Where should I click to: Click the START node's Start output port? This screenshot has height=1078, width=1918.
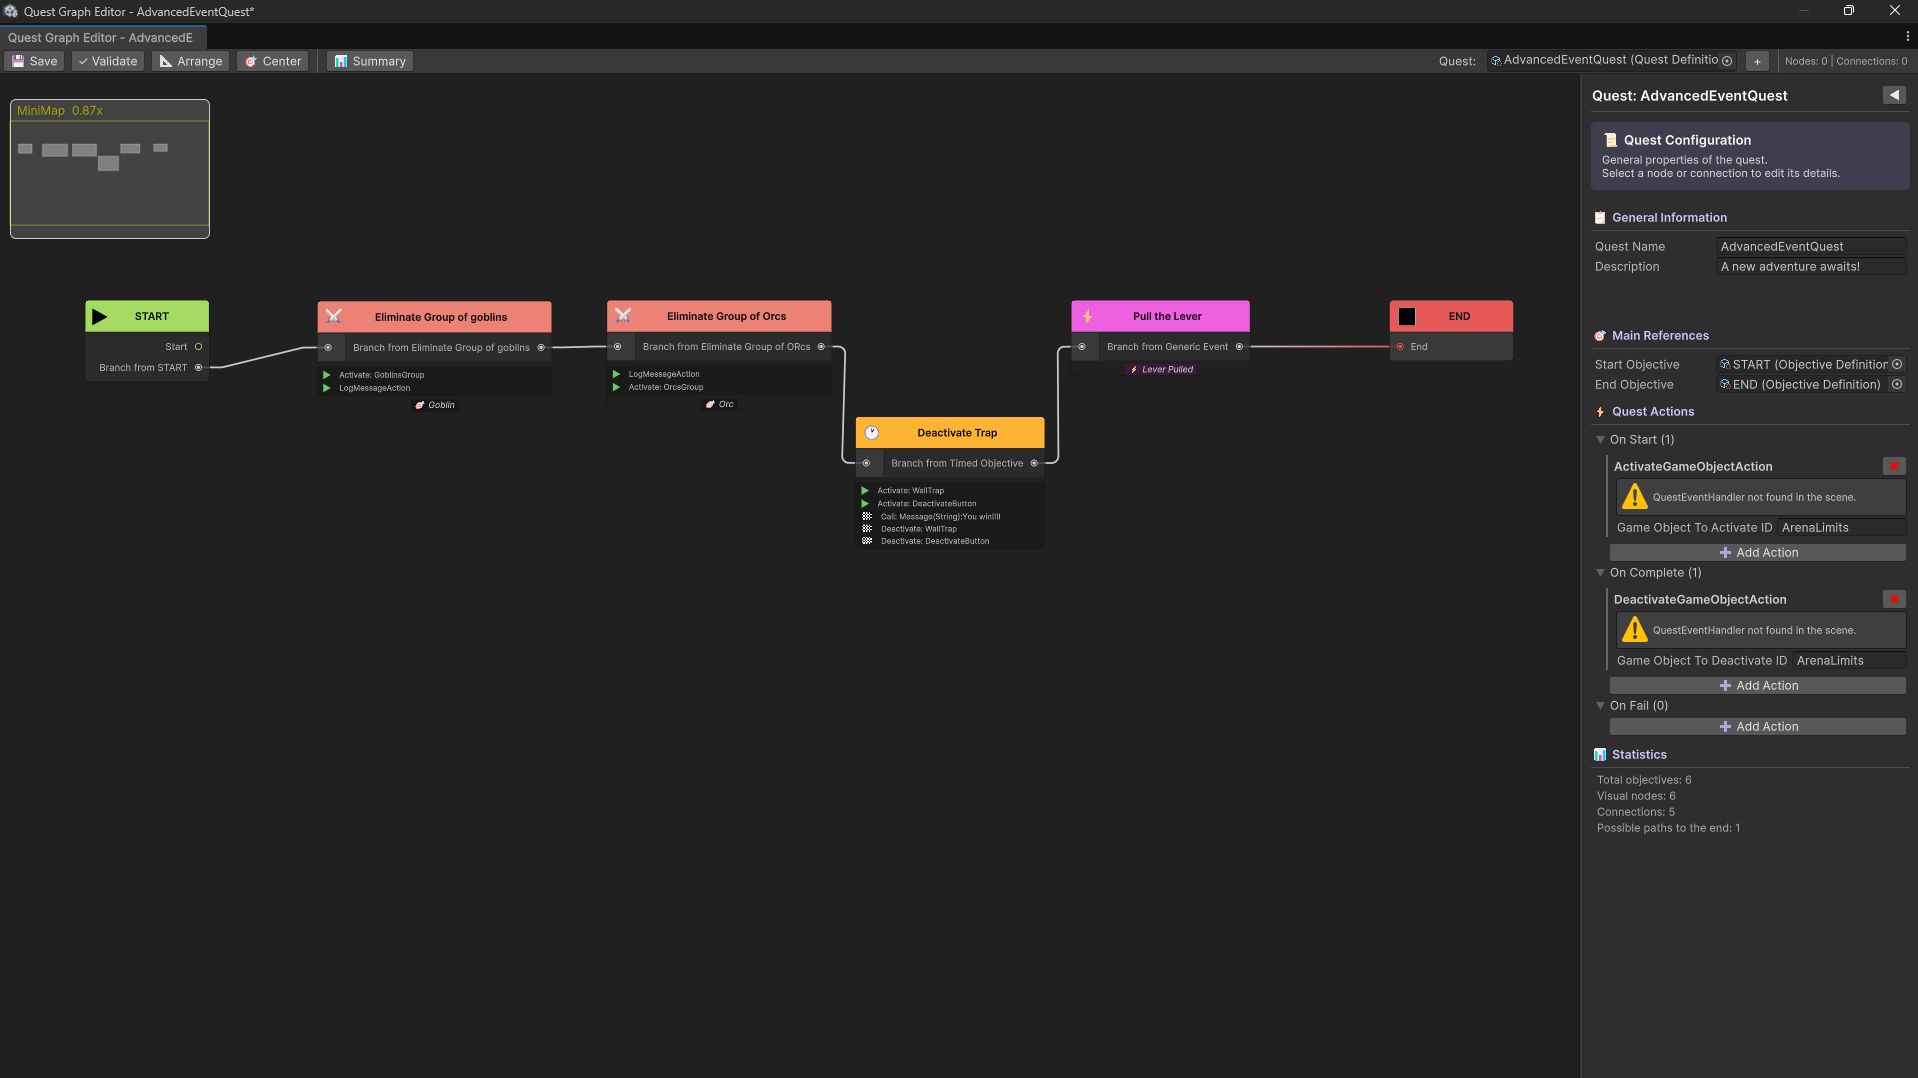coord(198,347)
